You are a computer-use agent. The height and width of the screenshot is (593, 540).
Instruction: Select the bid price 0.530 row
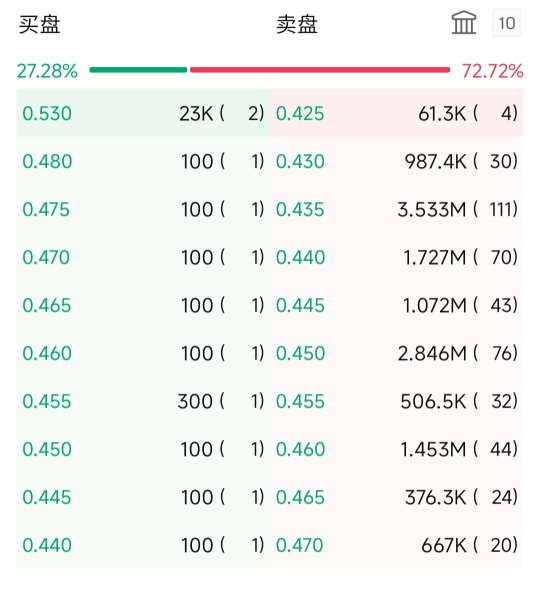143,113
